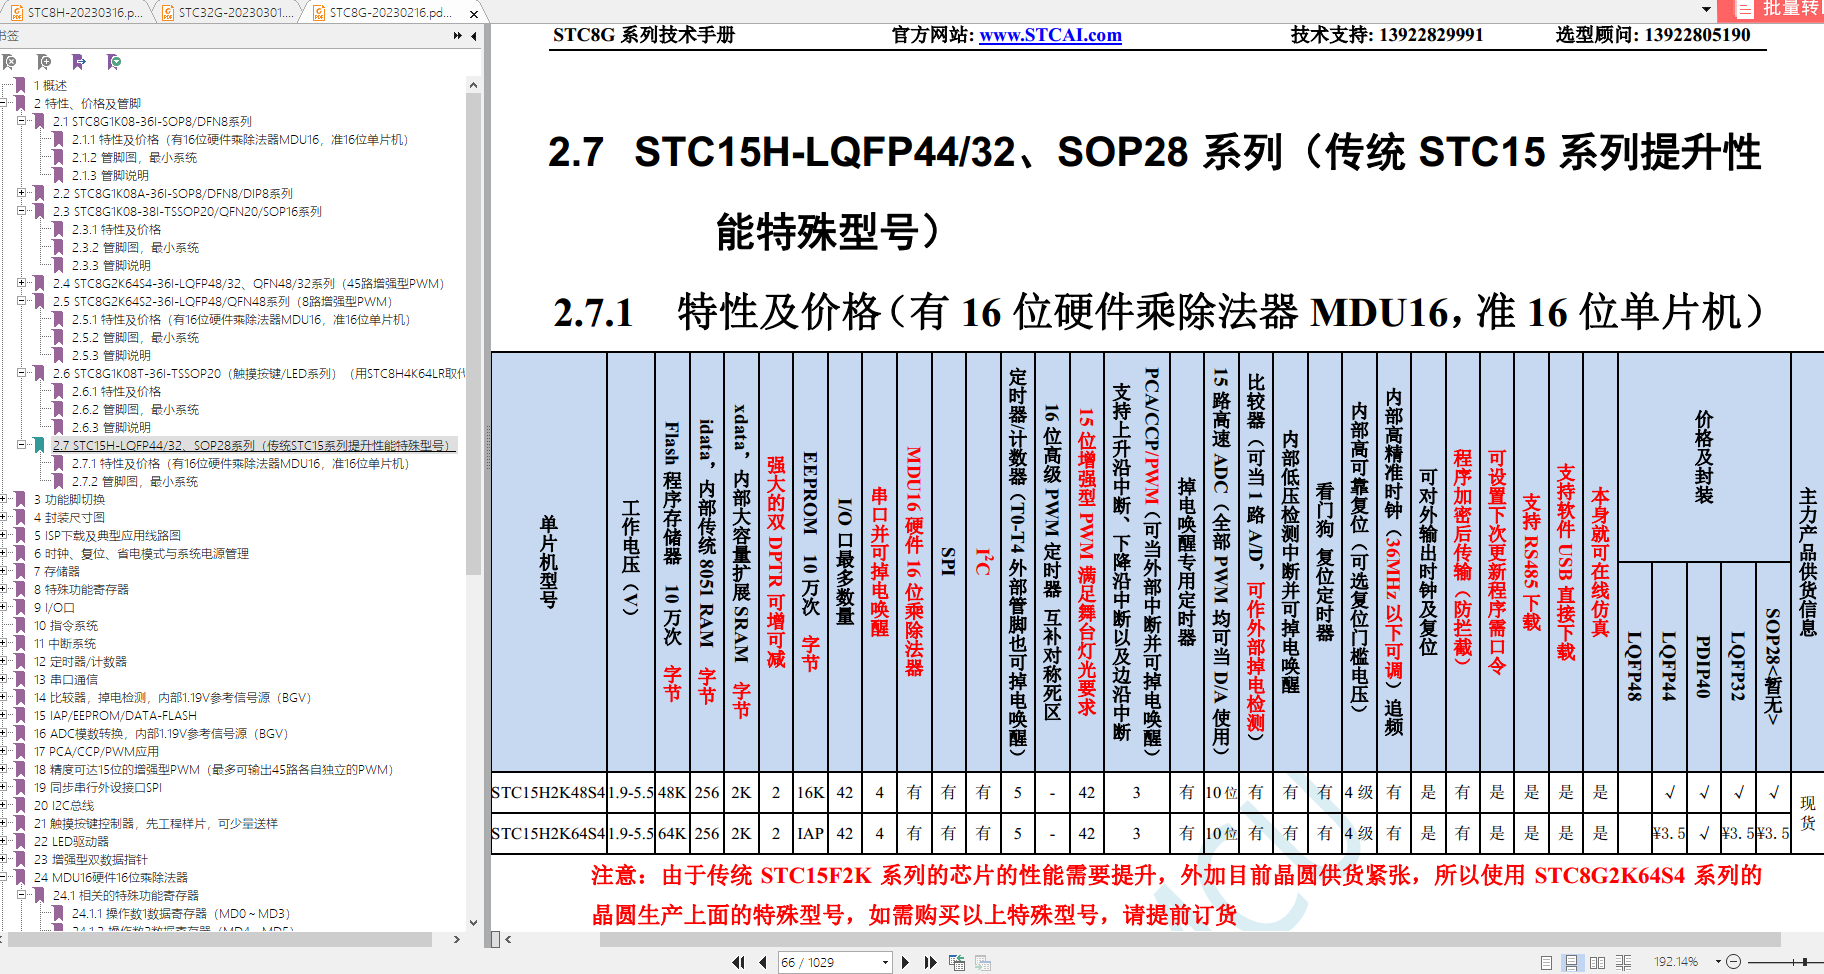The image size is (1824, 974).
Task: Click the 48K flash size cell
Action: click(671, 792)
